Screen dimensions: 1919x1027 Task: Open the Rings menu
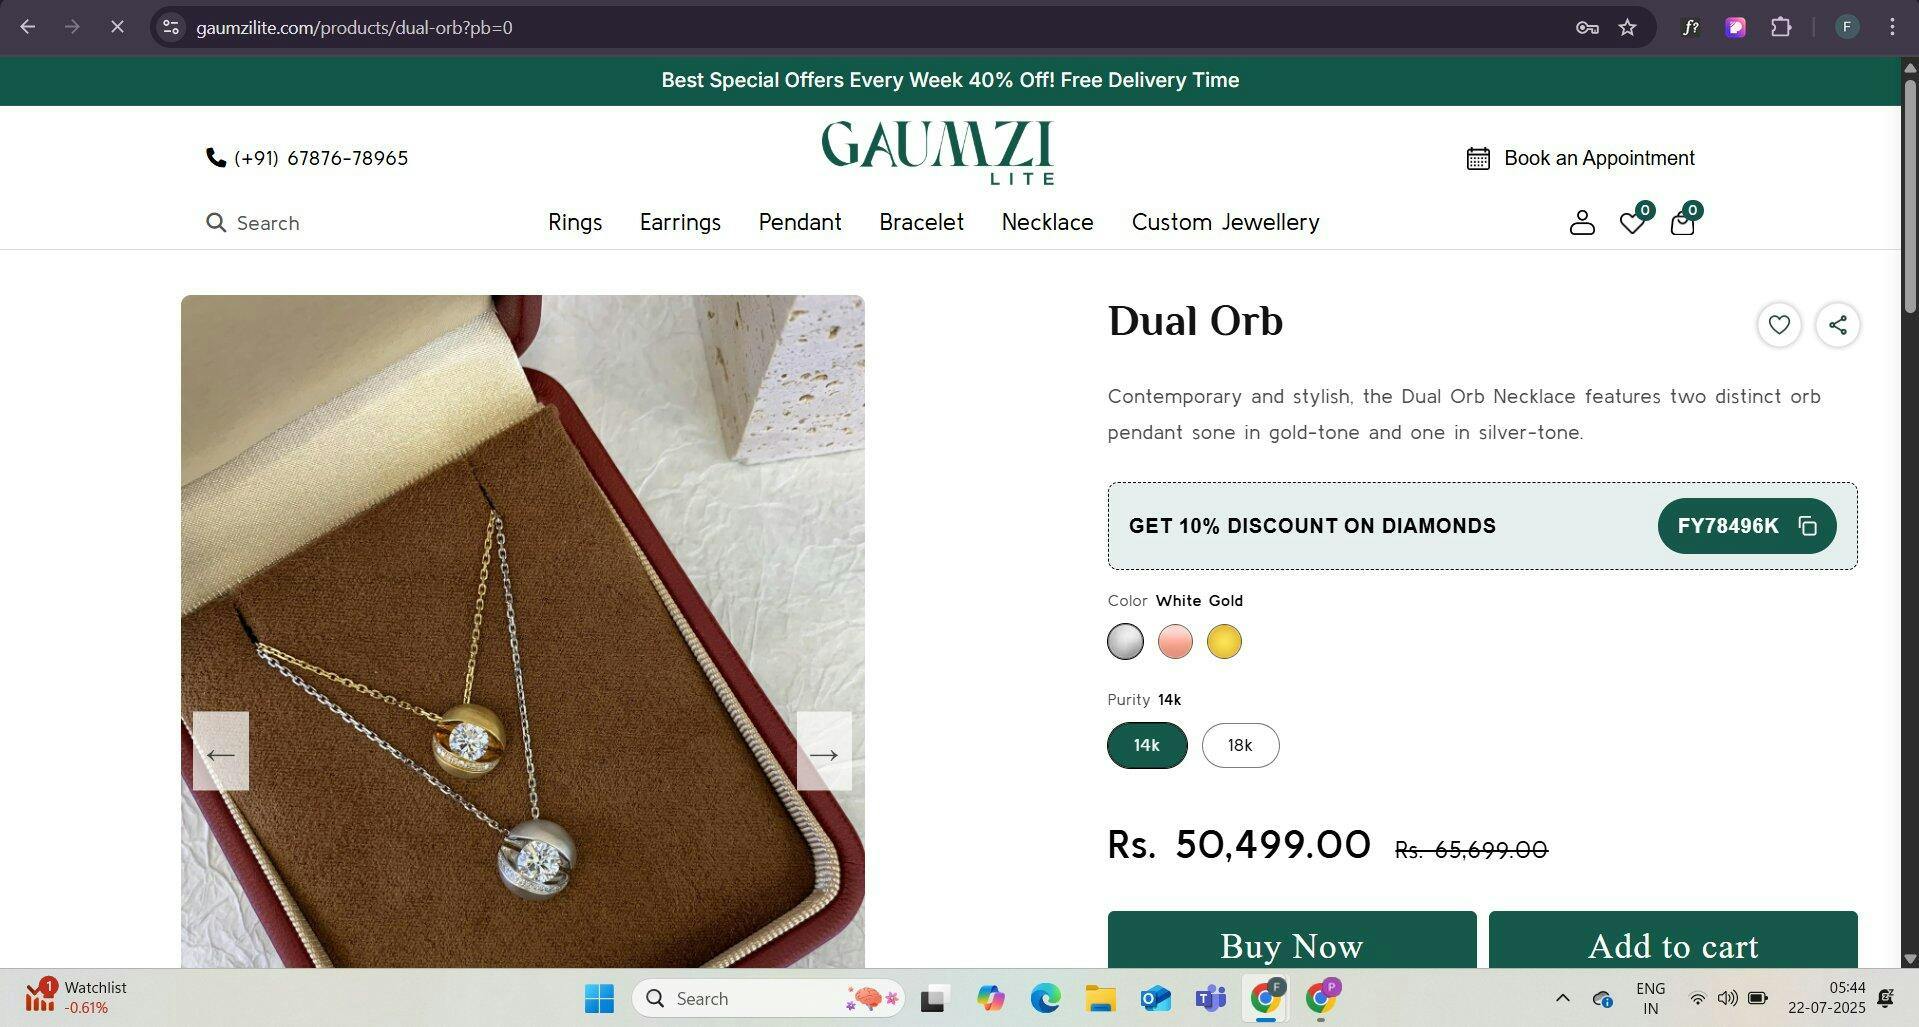coord(575,222)
